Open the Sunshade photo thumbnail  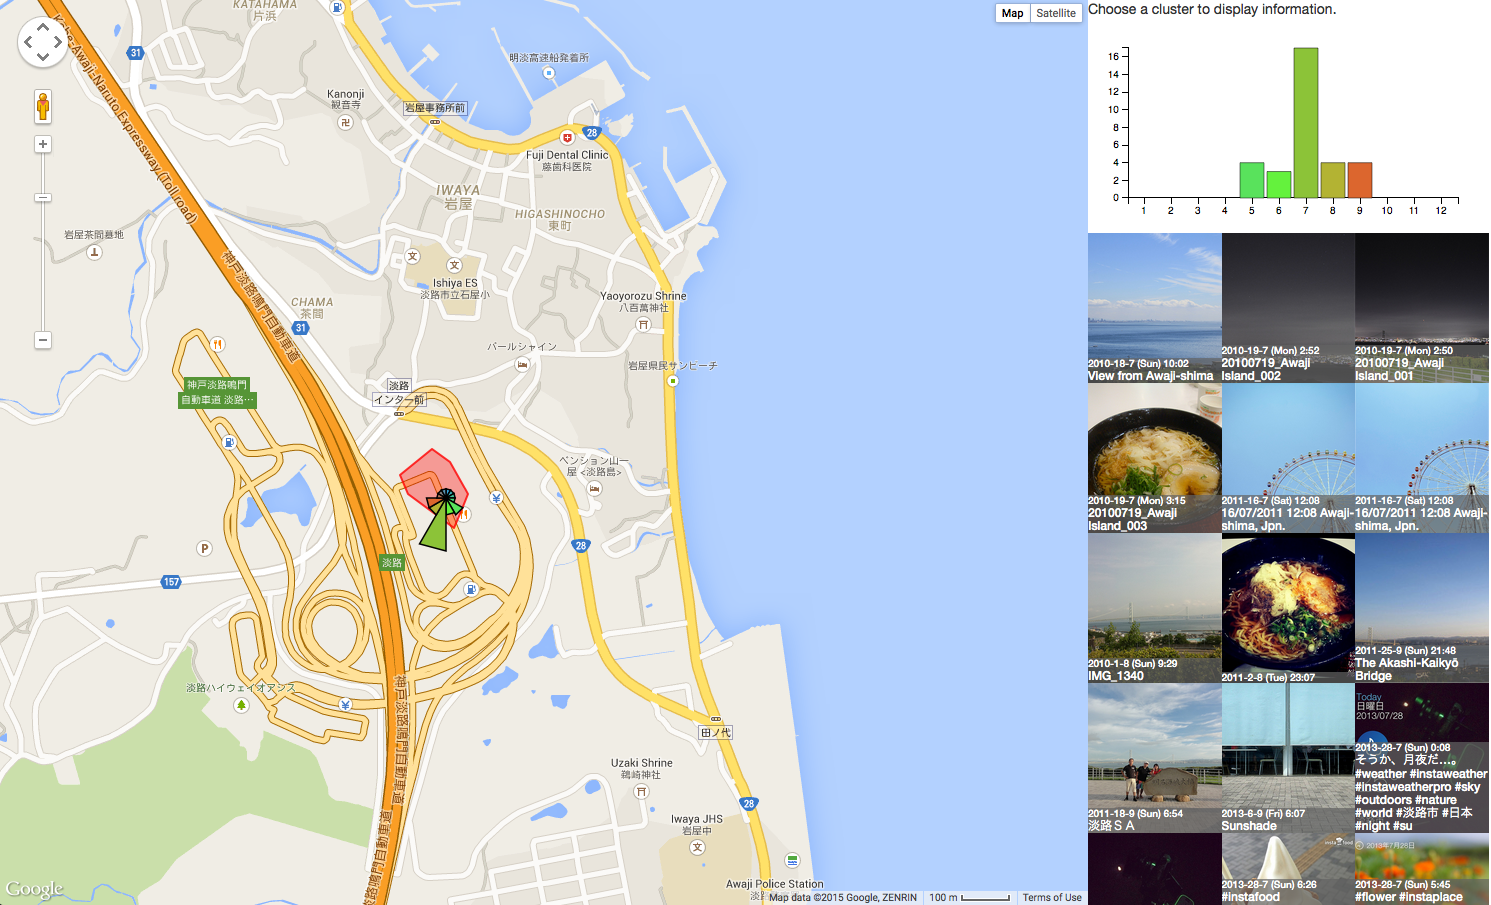(x=1287, y=758)
